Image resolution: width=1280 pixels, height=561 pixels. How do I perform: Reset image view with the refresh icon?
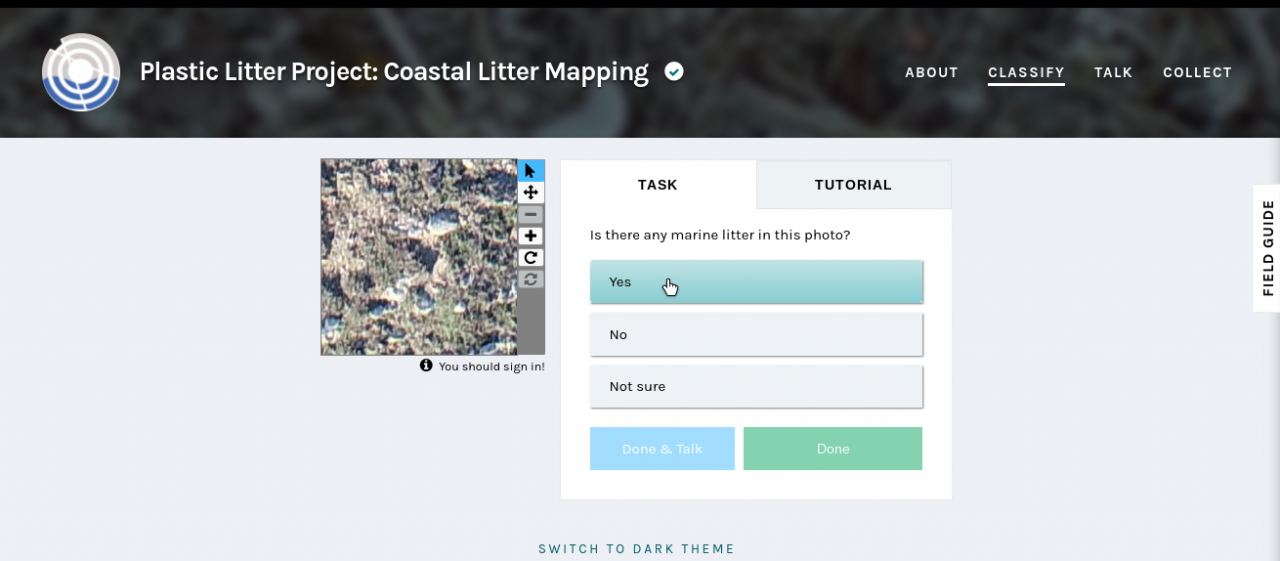531,279
